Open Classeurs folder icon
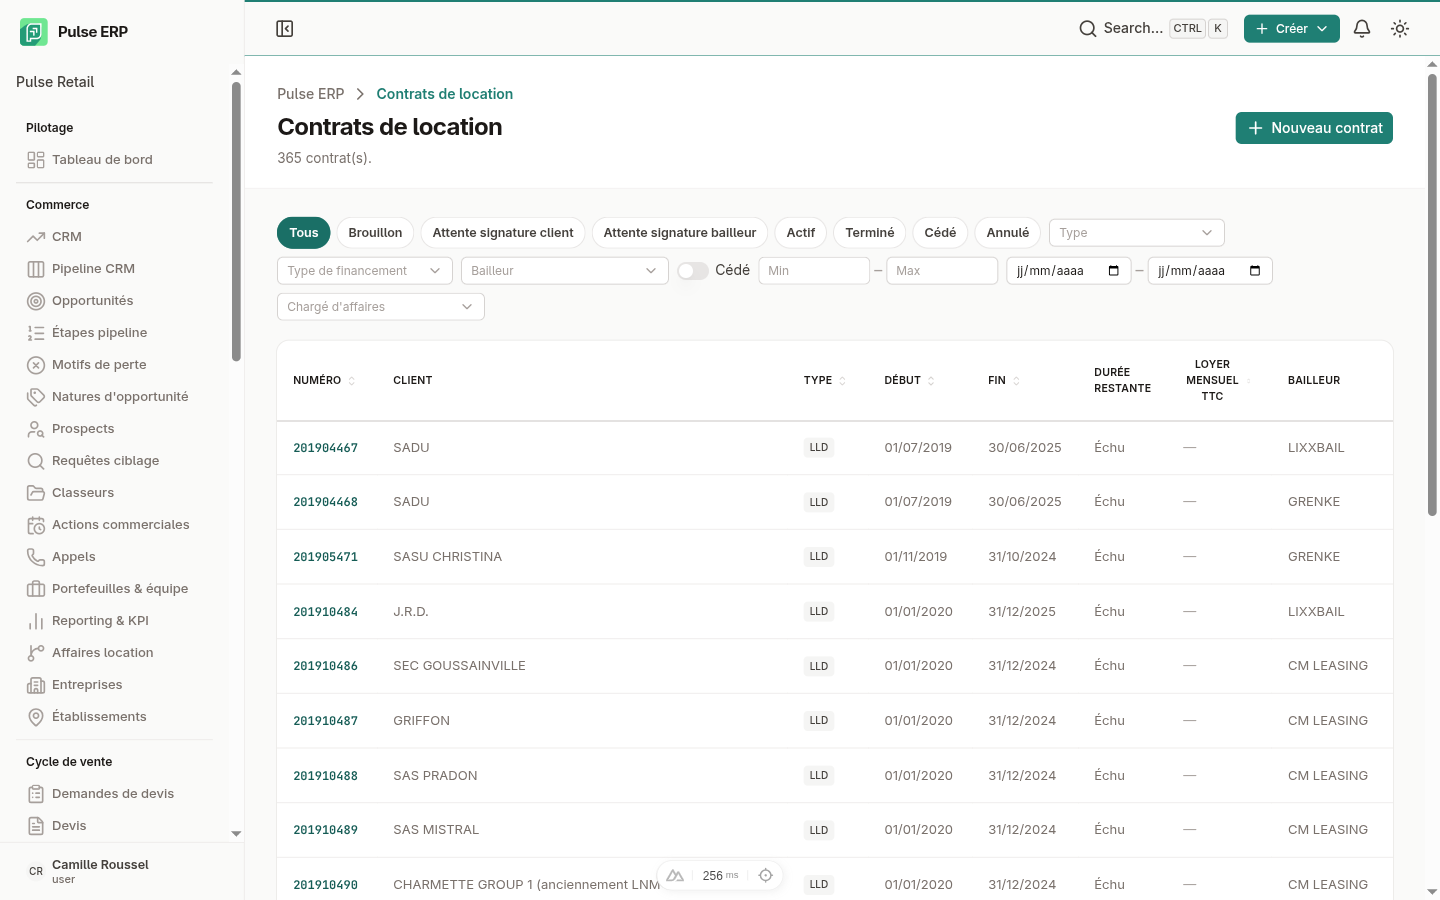This screenshot has width=1440, height=900. pos(36,493)
